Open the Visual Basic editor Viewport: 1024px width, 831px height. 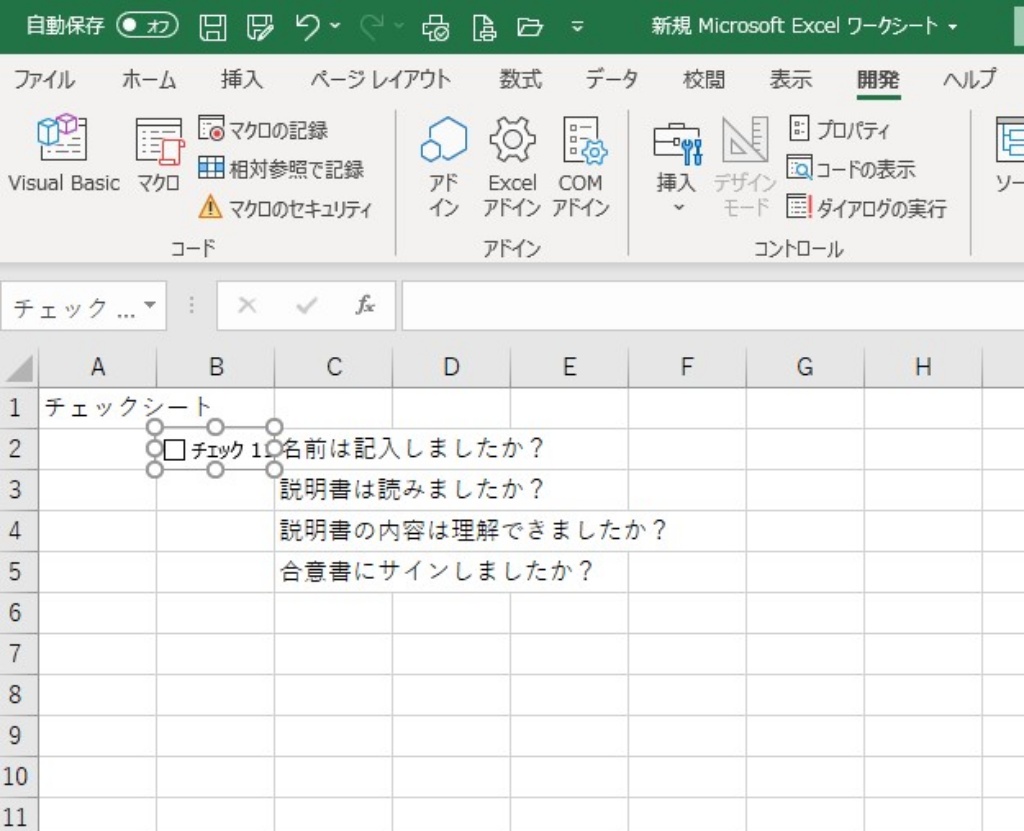63,154
